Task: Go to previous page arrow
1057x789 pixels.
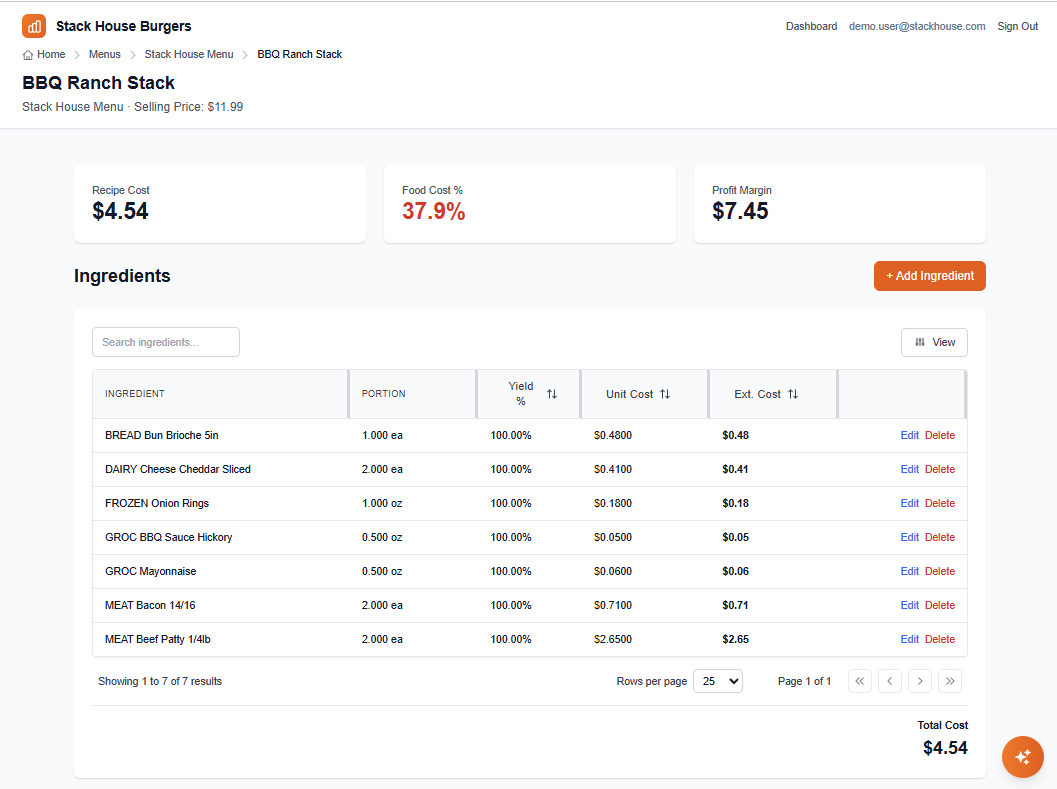Action: (x=890, y=681)
